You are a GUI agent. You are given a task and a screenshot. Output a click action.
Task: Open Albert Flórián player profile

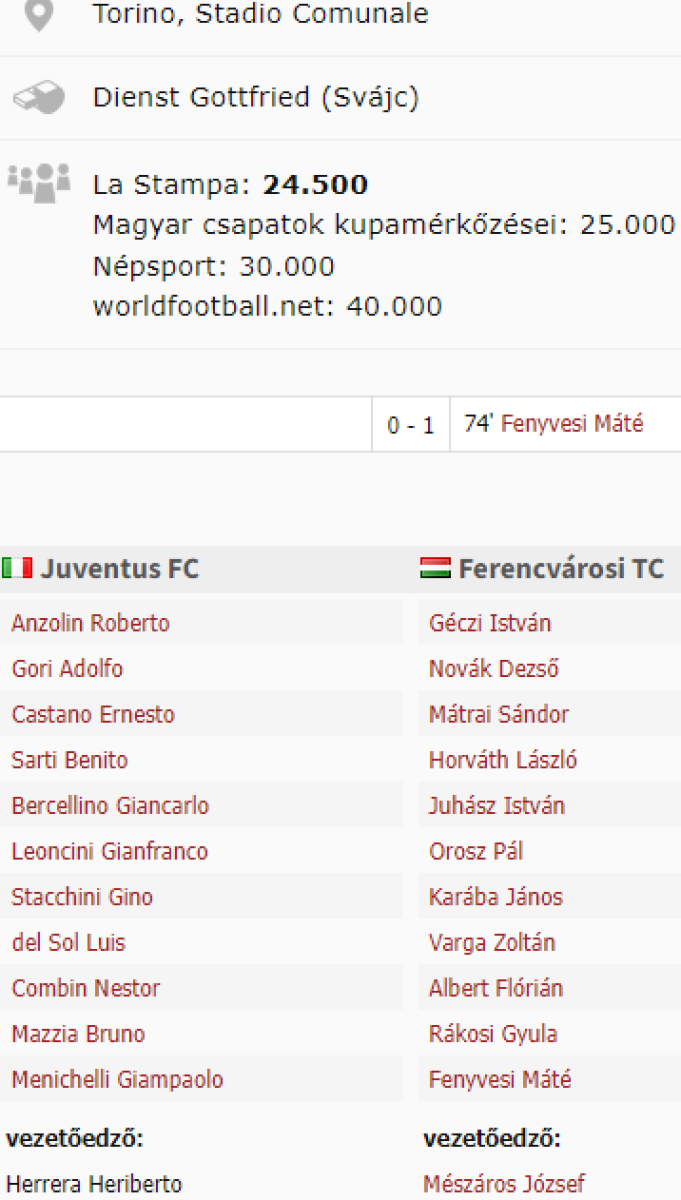(496, 988)
